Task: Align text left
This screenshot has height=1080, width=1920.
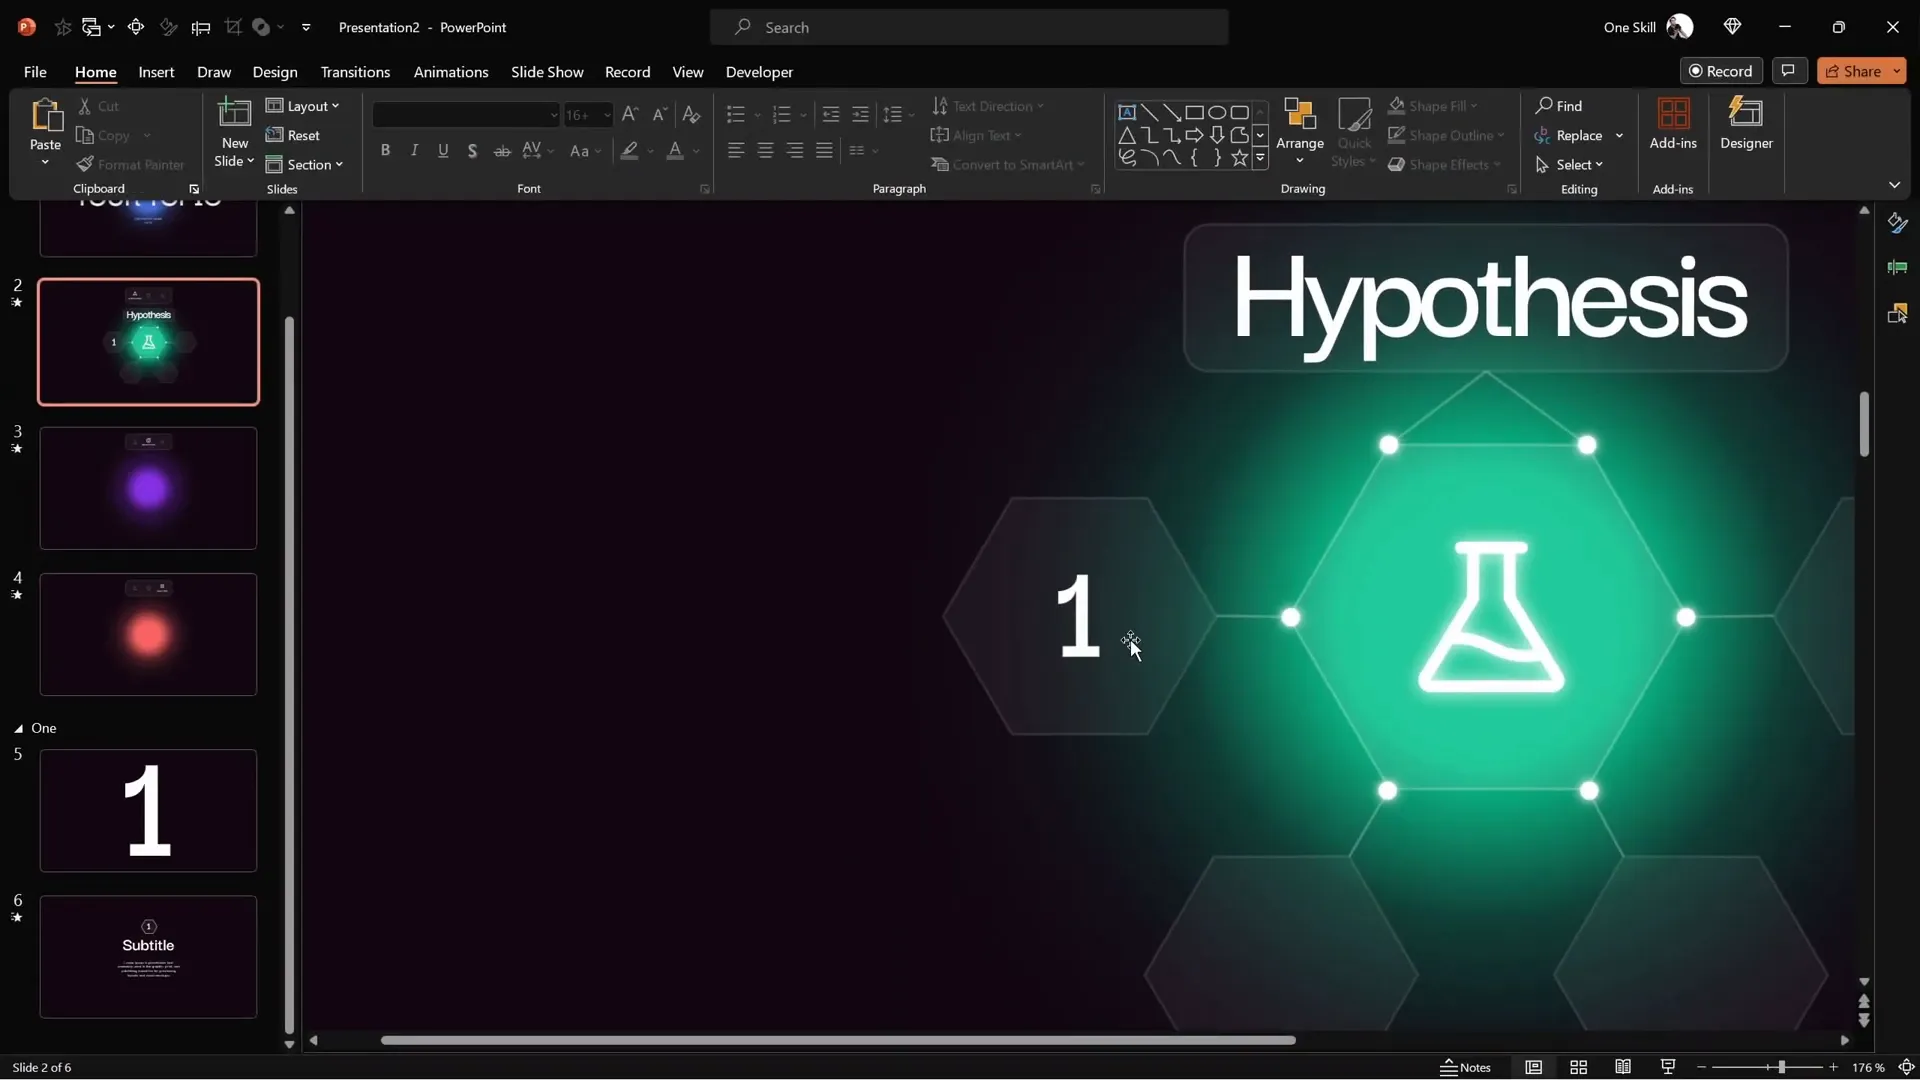Action: (736, 150)
